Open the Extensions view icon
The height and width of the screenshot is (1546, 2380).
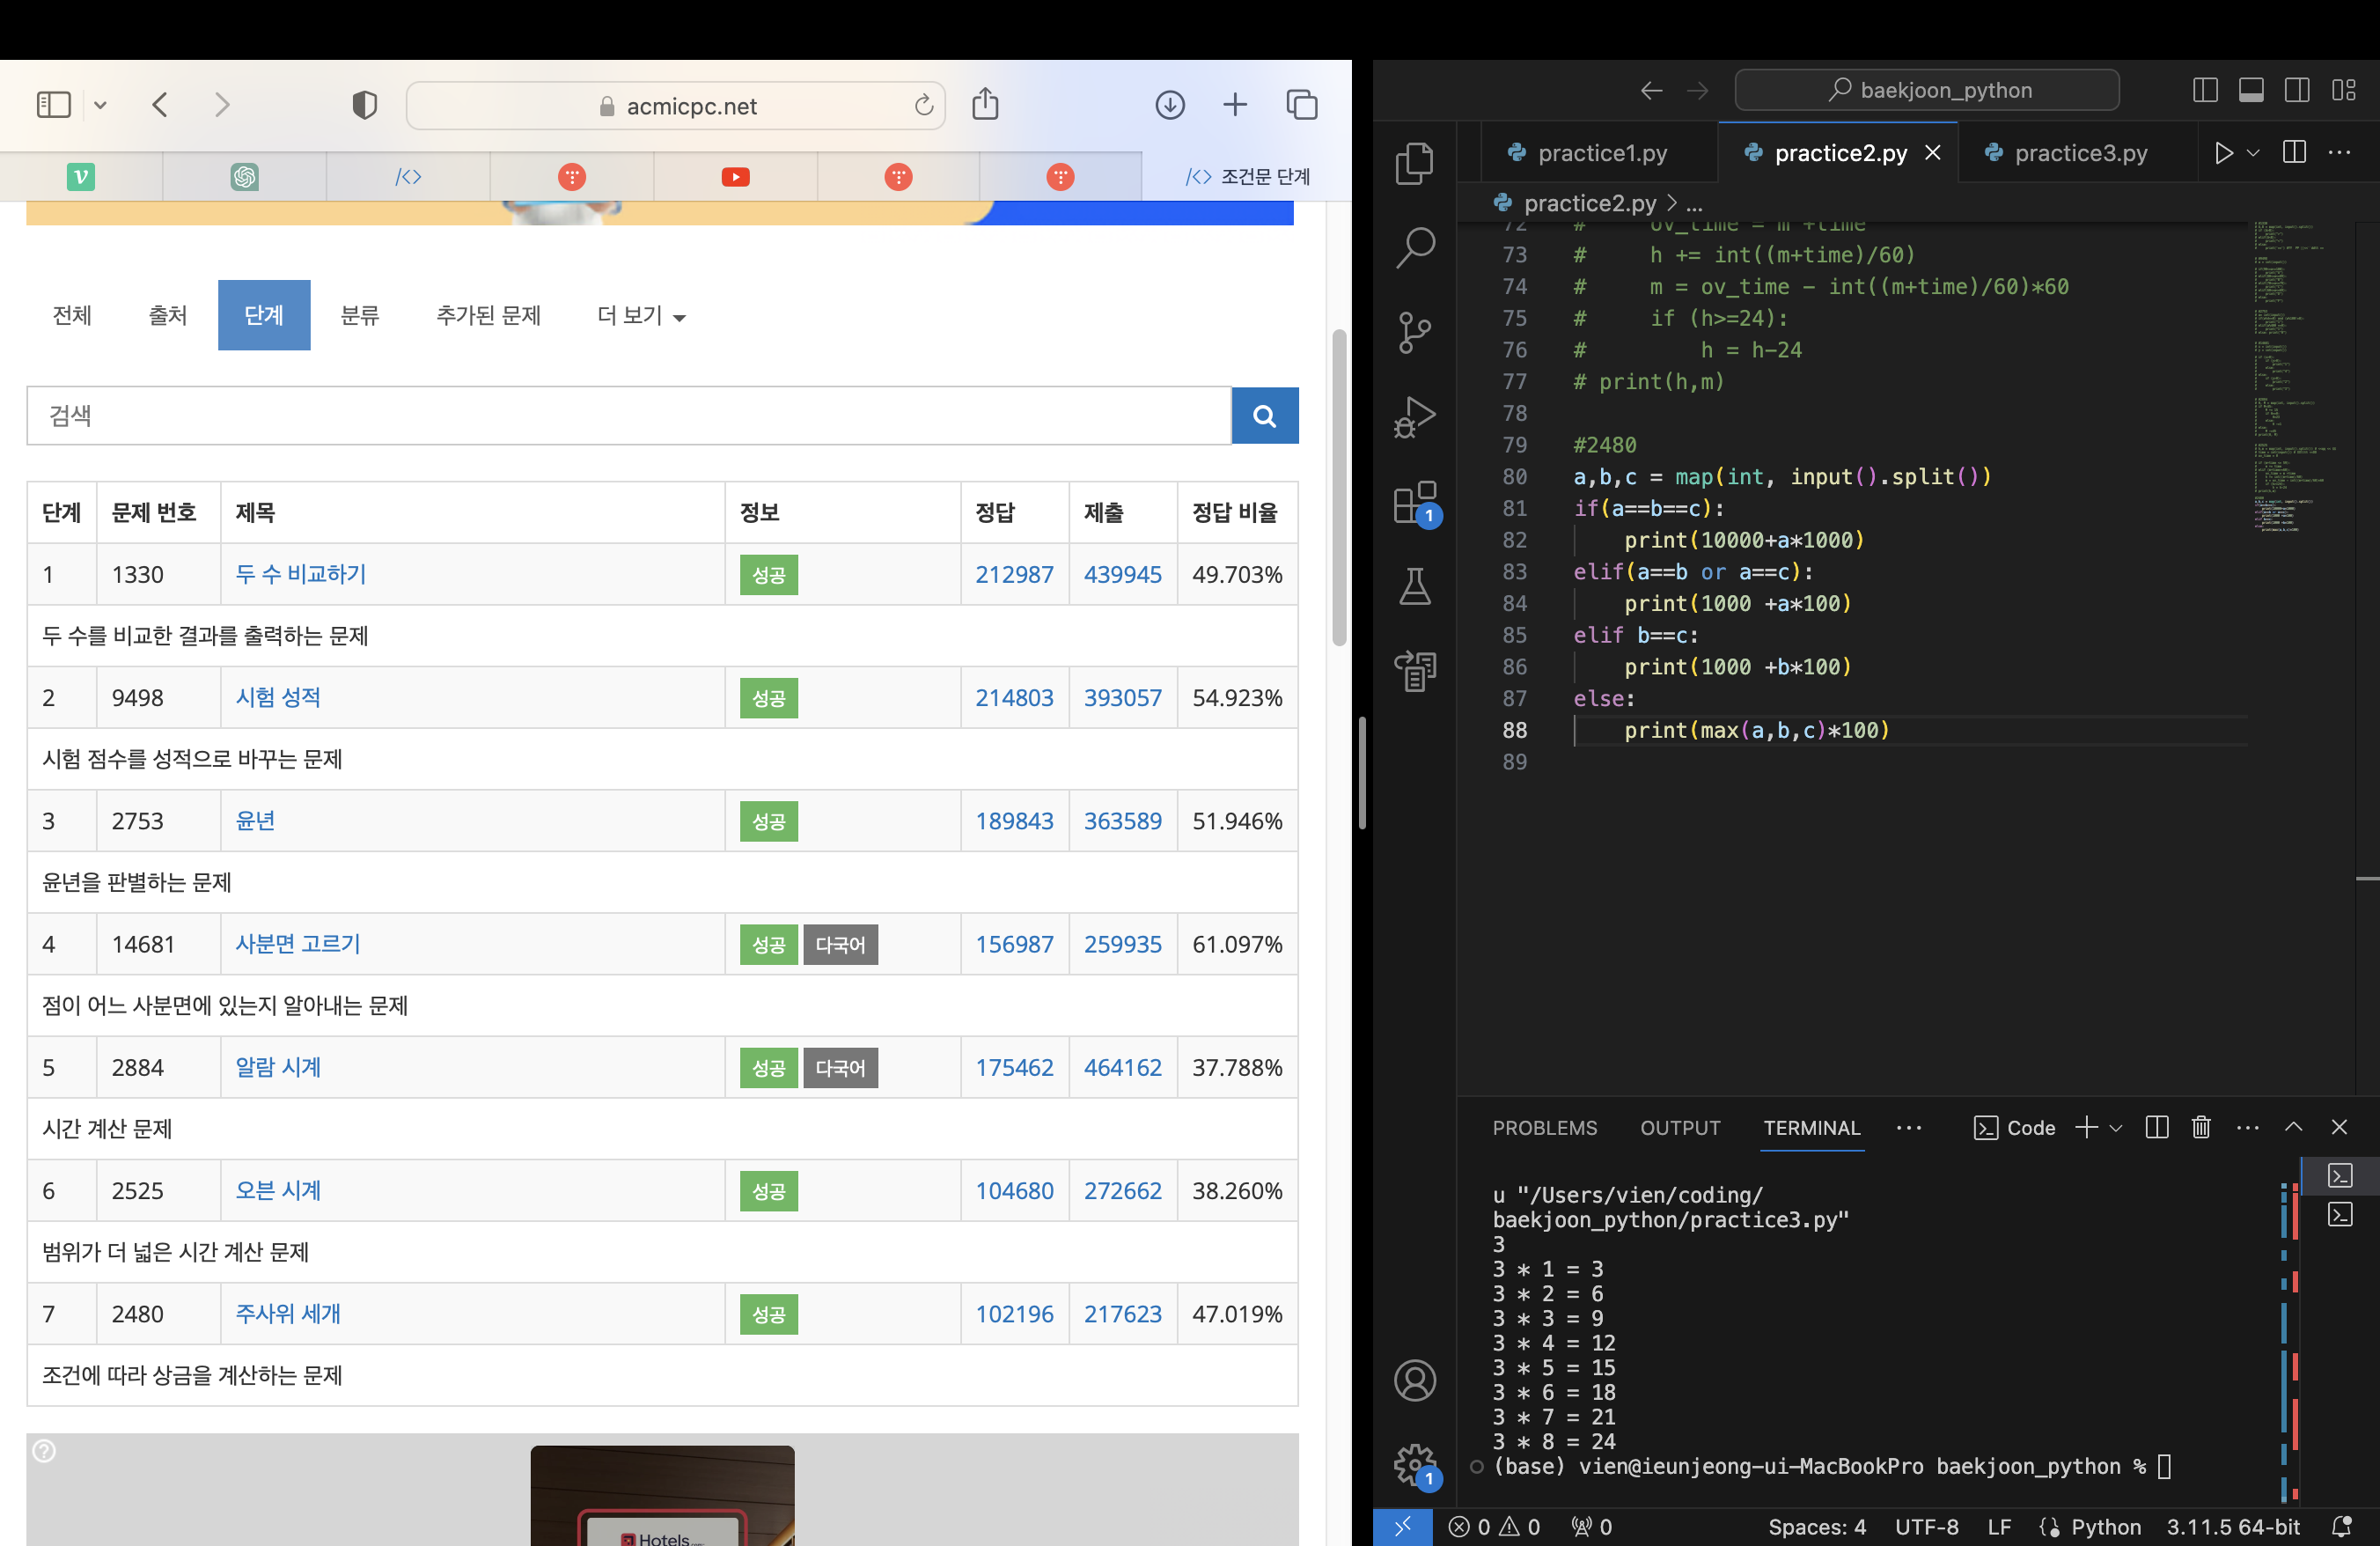tap(1414, 502)
